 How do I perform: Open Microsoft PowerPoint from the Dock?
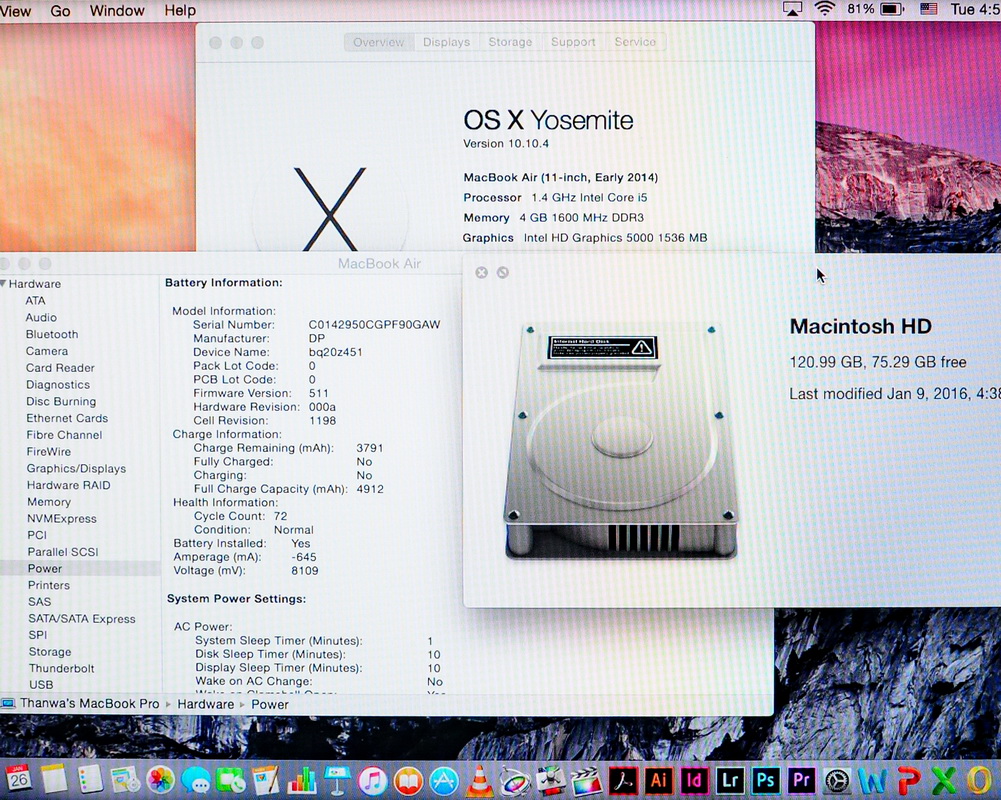click(908, 780)
